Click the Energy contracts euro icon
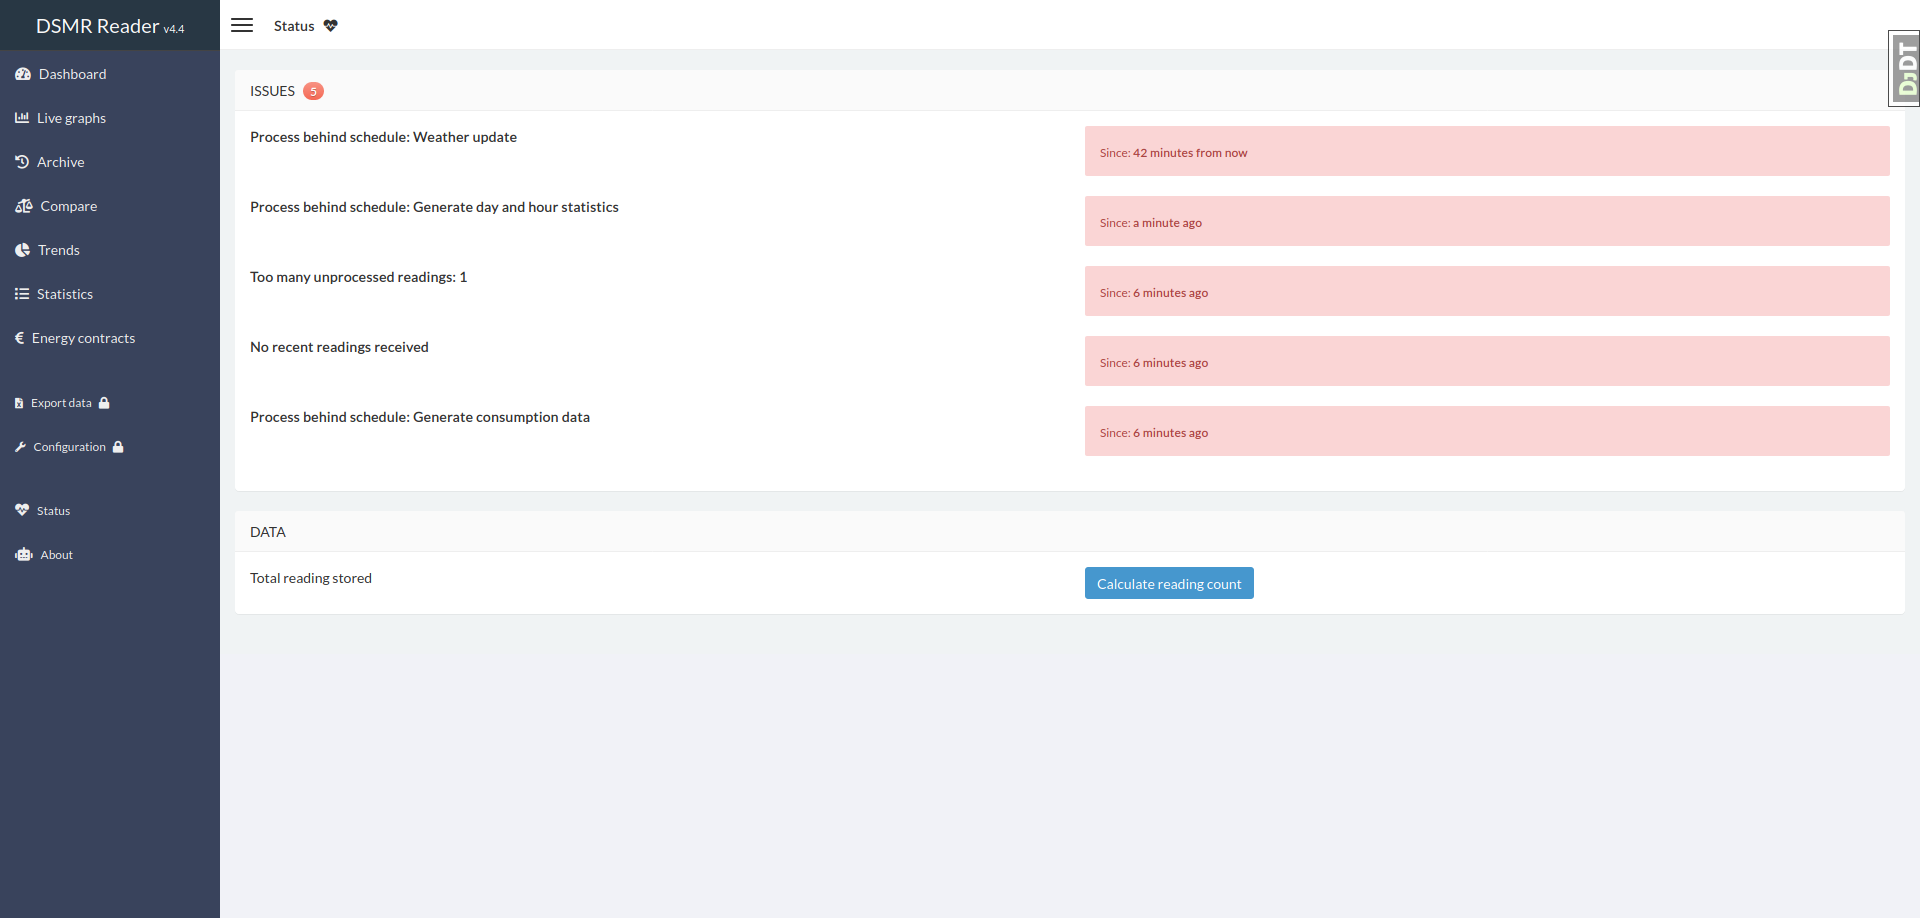 pyautogui.click(x=19, y=338)
